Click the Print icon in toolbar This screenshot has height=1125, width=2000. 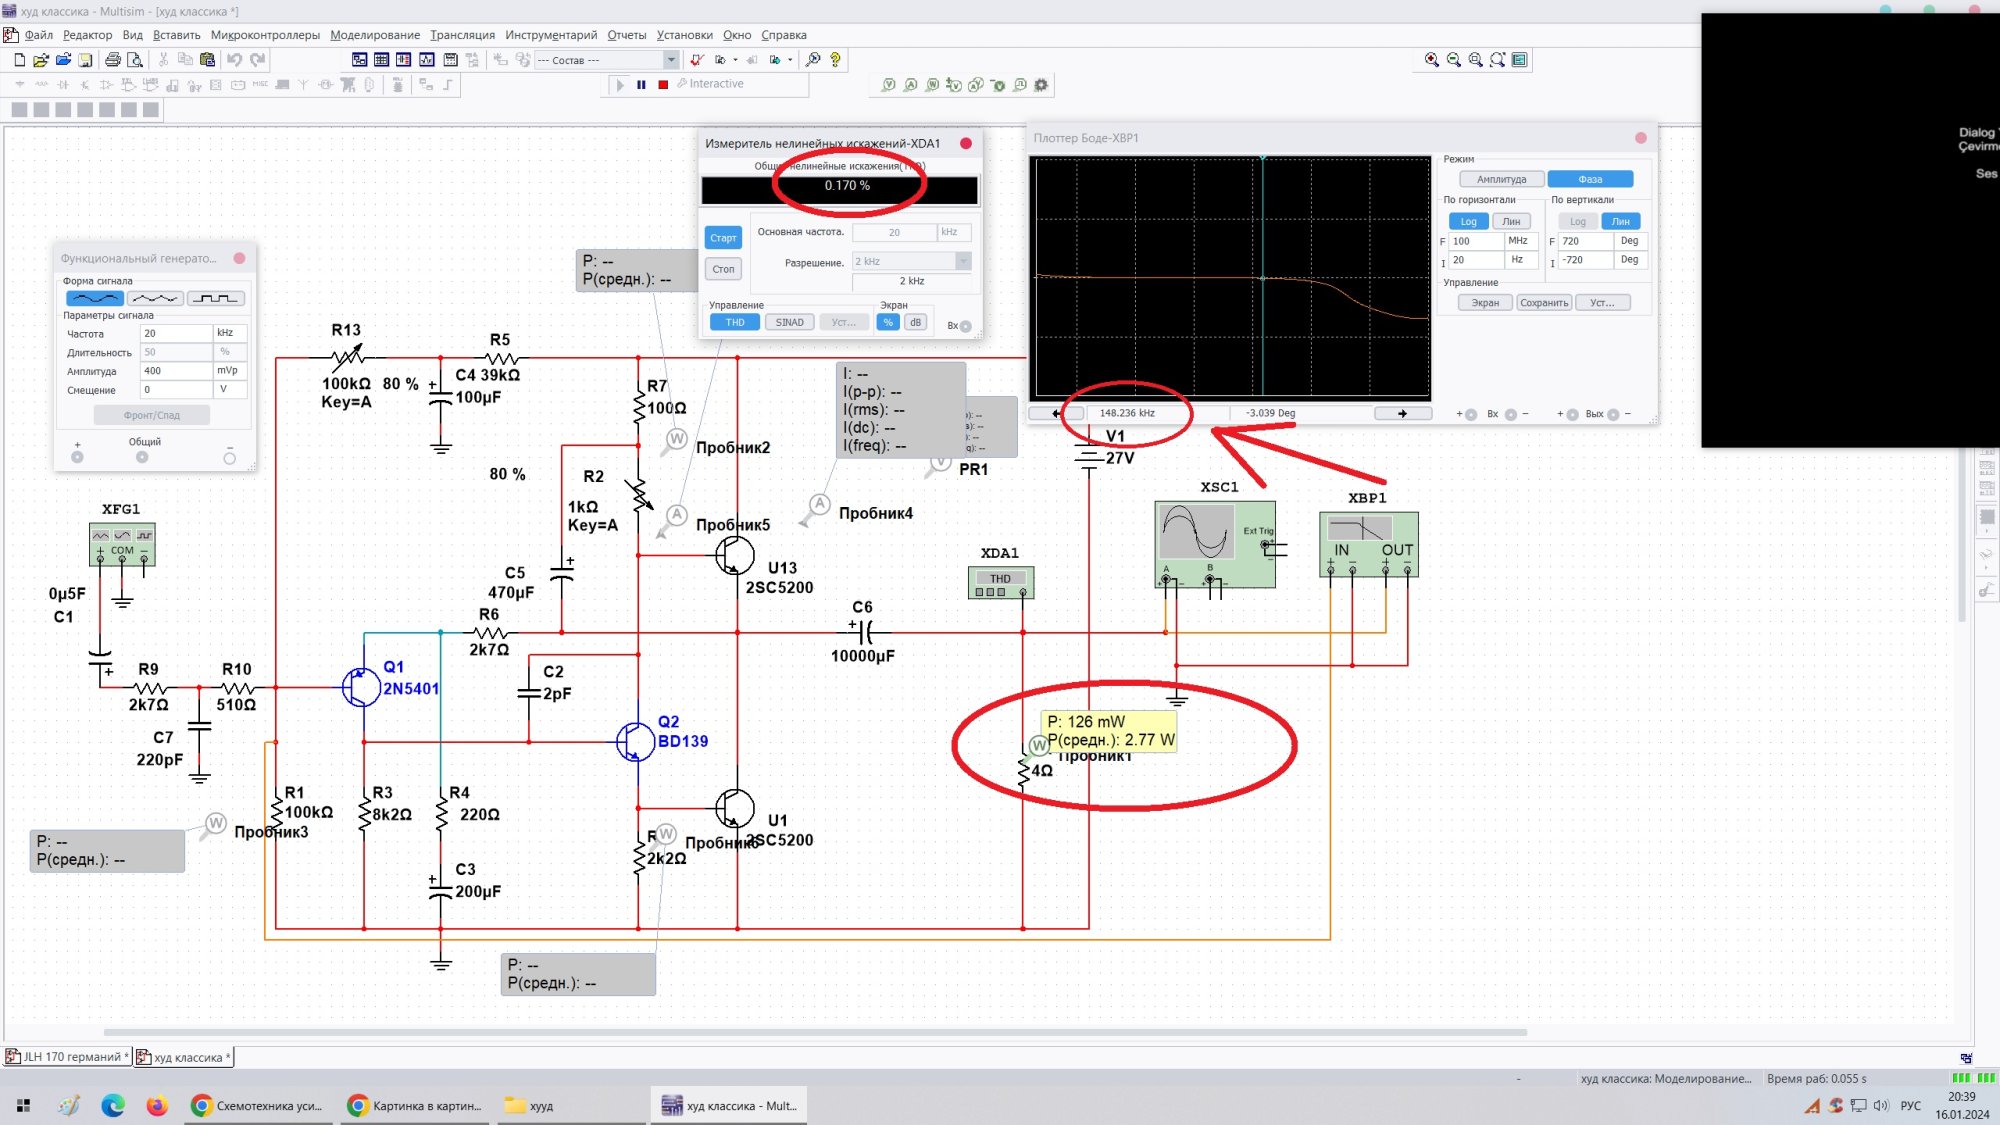113,60
